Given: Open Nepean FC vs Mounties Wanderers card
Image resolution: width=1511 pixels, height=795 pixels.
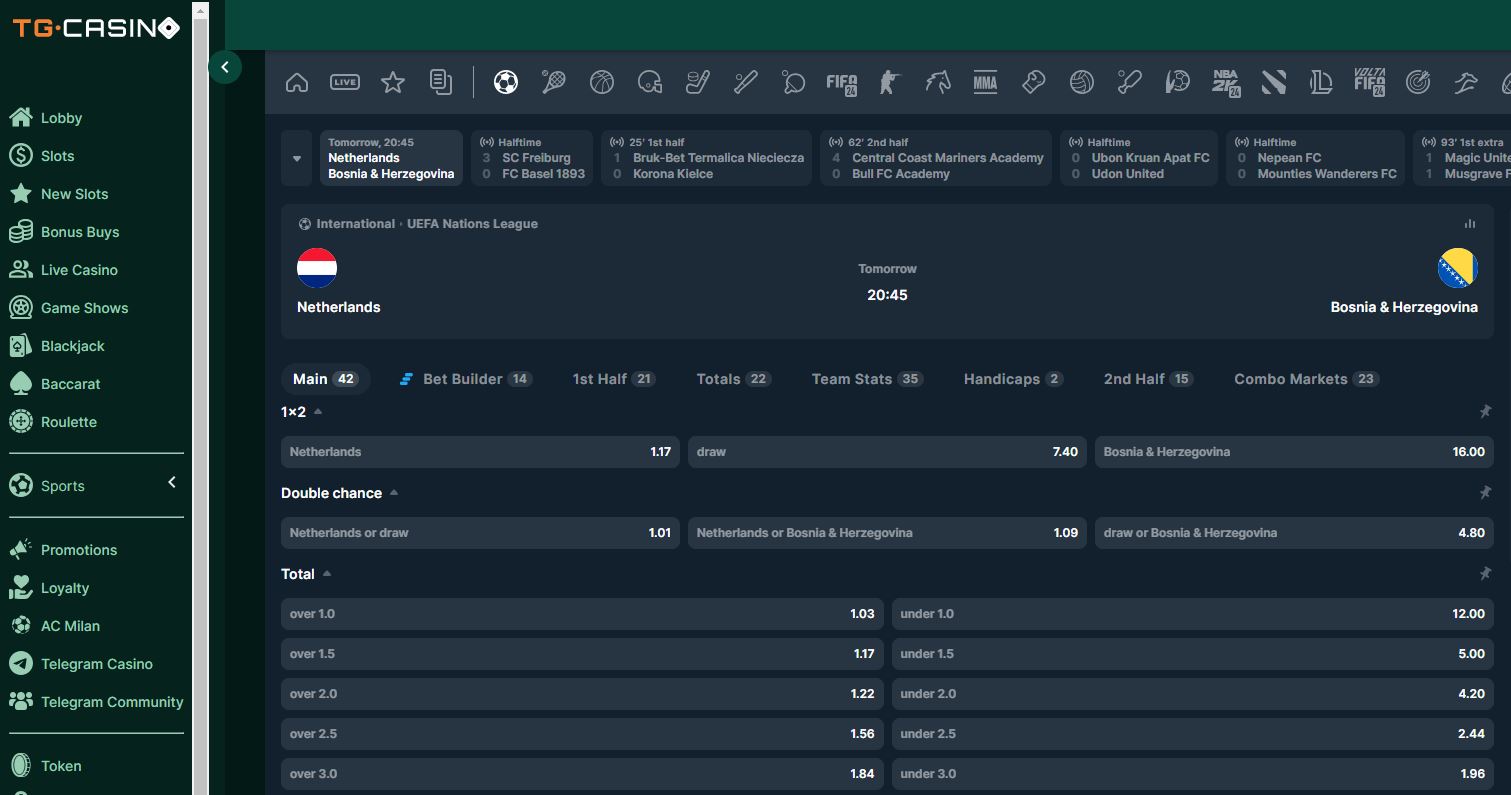Looking at the screenshot, I should point(1316,158).
